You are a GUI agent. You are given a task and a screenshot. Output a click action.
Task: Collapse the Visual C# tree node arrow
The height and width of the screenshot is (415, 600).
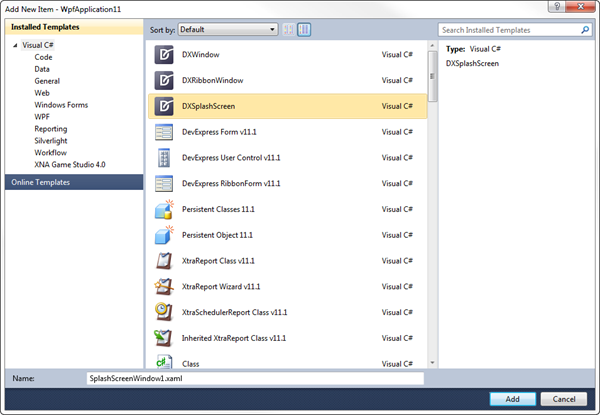point(15,45)
